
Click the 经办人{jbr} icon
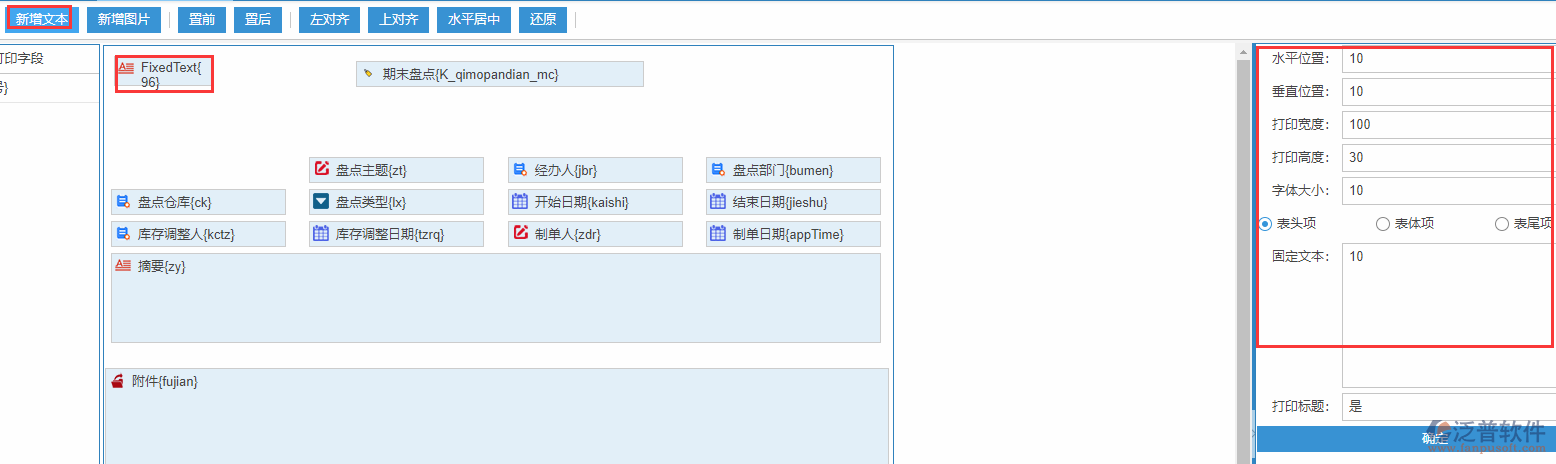(520, 169)
